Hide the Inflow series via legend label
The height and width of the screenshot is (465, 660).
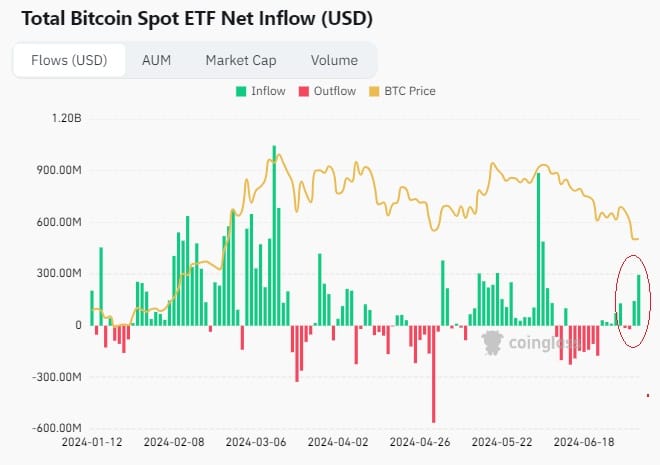point(268,91)
